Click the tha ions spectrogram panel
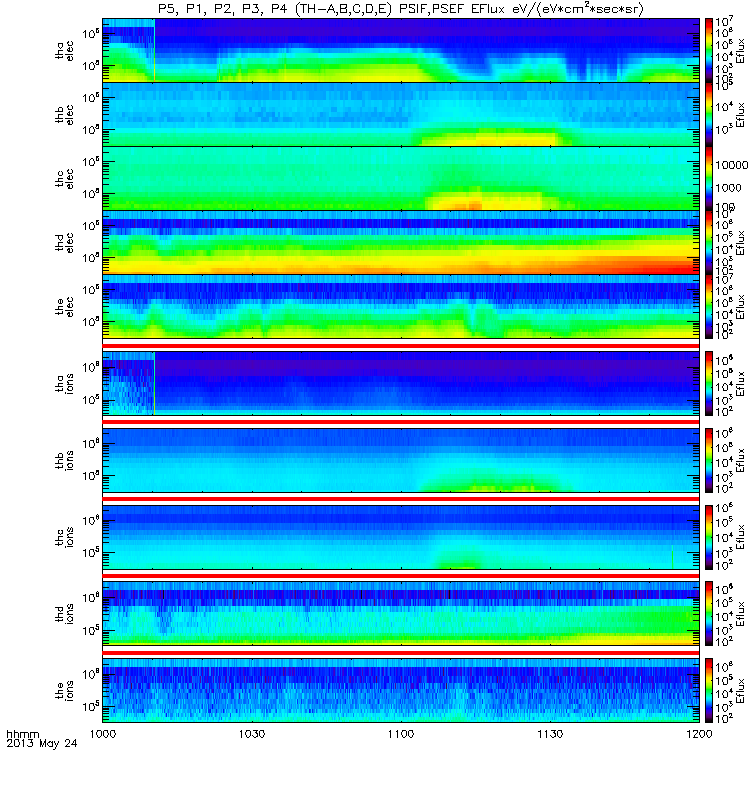Viewport: 750px width, 800px height. pyautogui.click(x=401, y=383)
